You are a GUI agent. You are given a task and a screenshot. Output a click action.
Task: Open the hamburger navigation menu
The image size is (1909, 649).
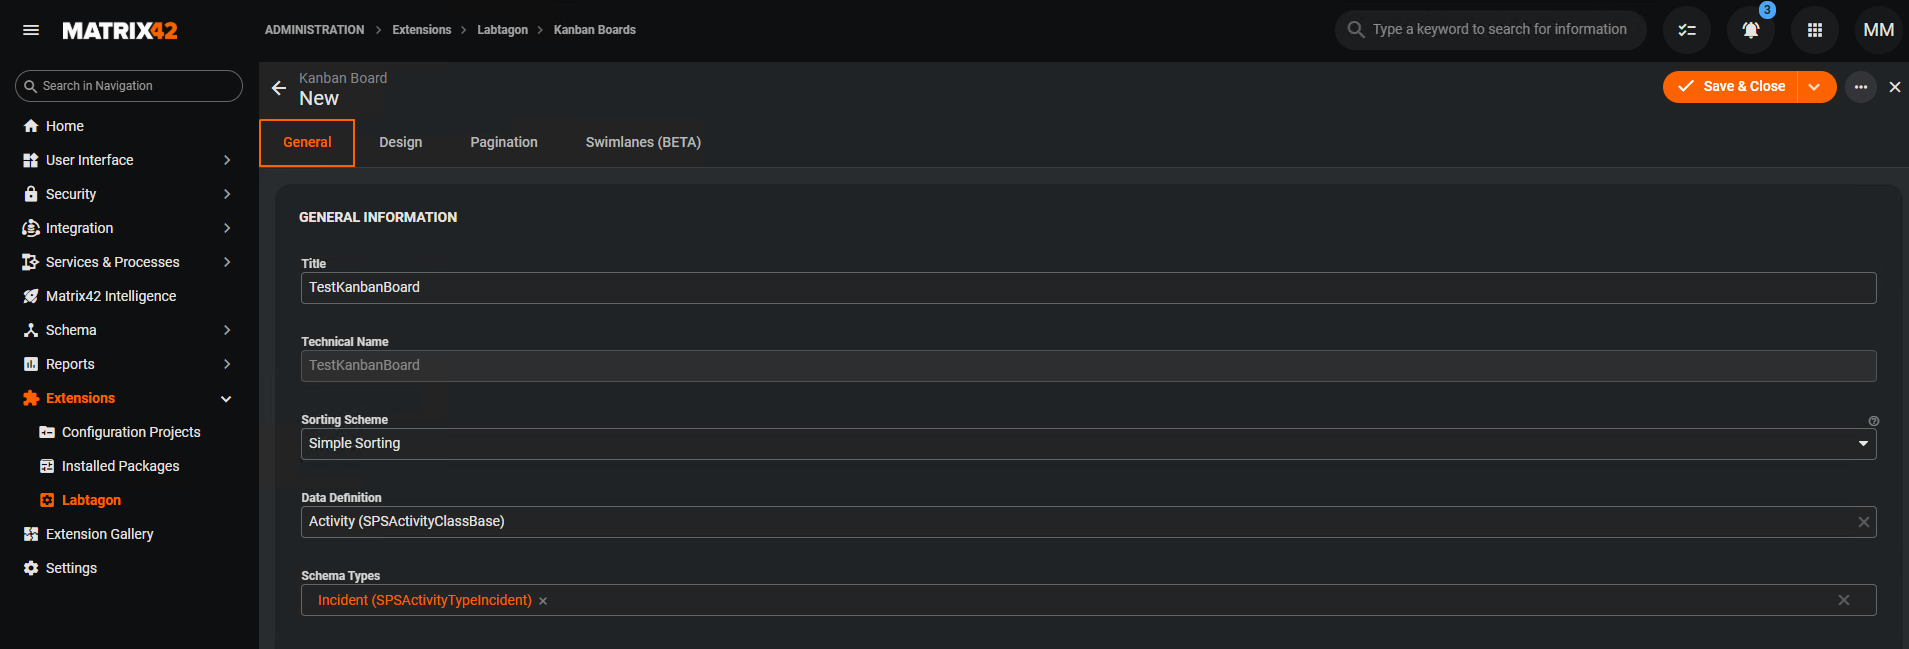click(31, 30)
